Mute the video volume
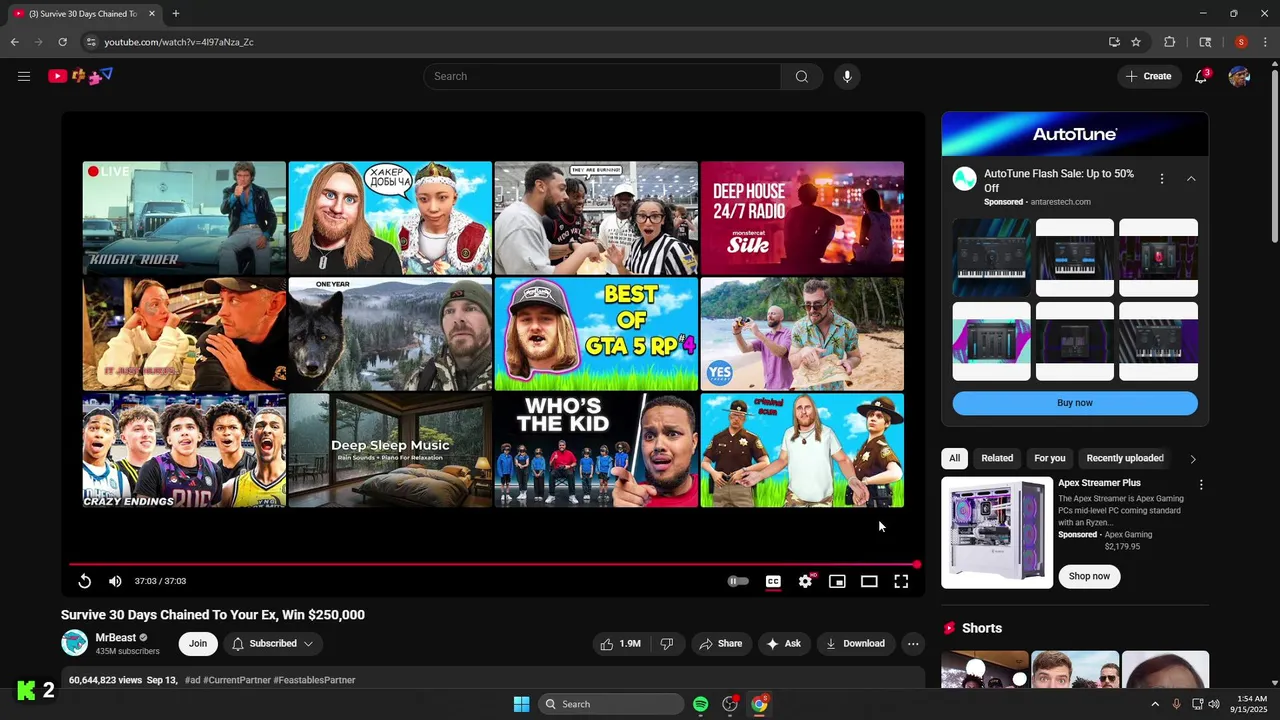This screenshot has width=1280, height=720. point(115,581)
